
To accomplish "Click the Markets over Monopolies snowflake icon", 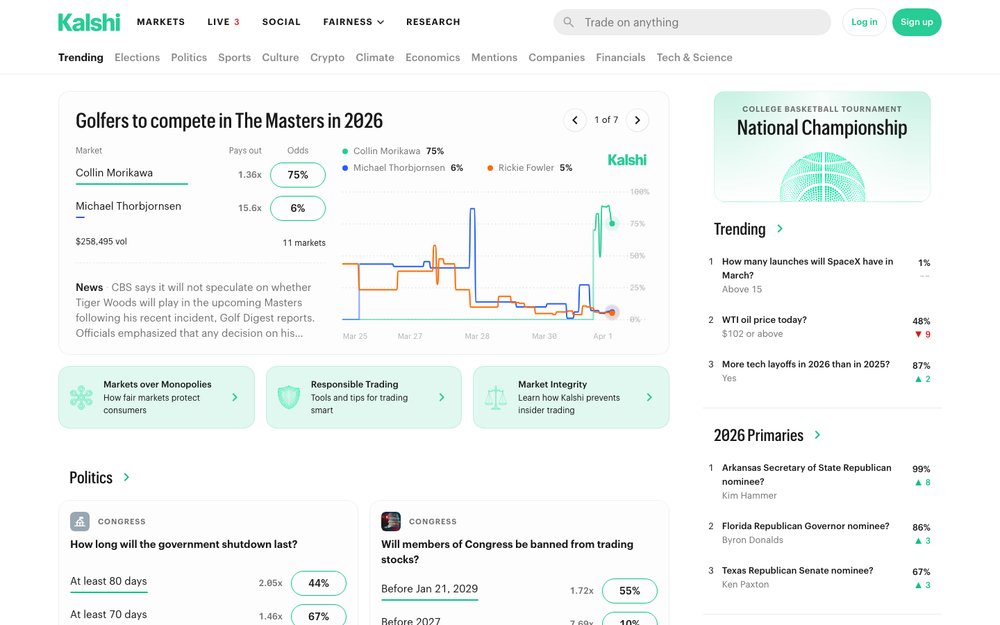I will tap(81, 397).
